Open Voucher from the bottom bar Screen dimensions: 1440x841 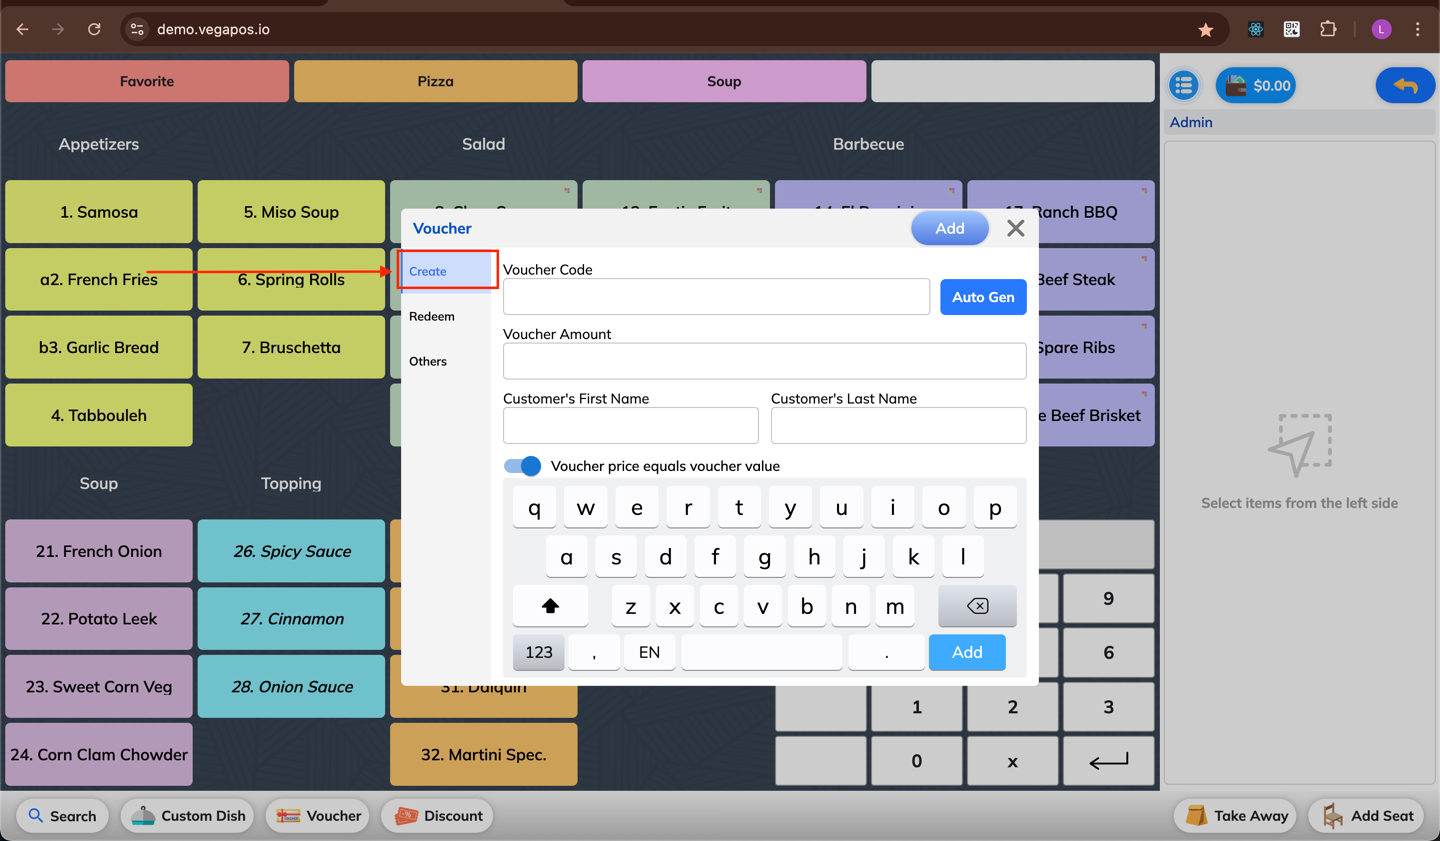pos(319,816)
